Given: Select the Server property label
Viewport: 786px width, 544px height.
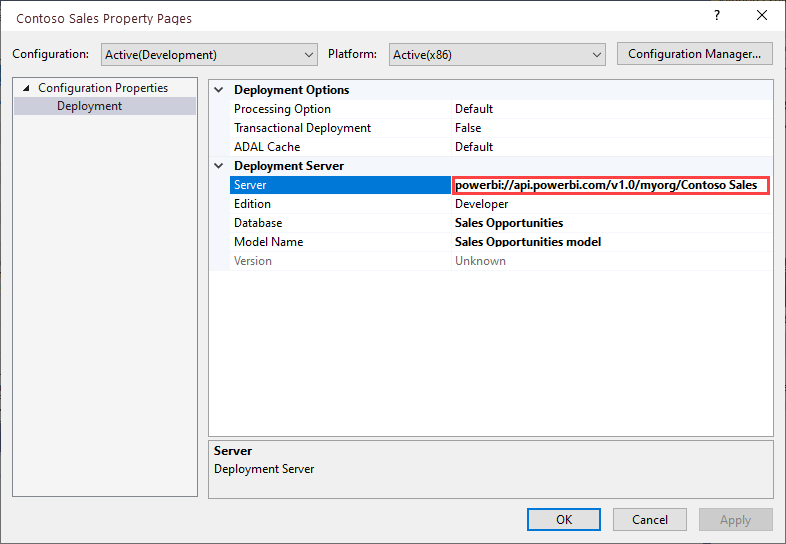Looking at the screenshot, I should (250, 185).
